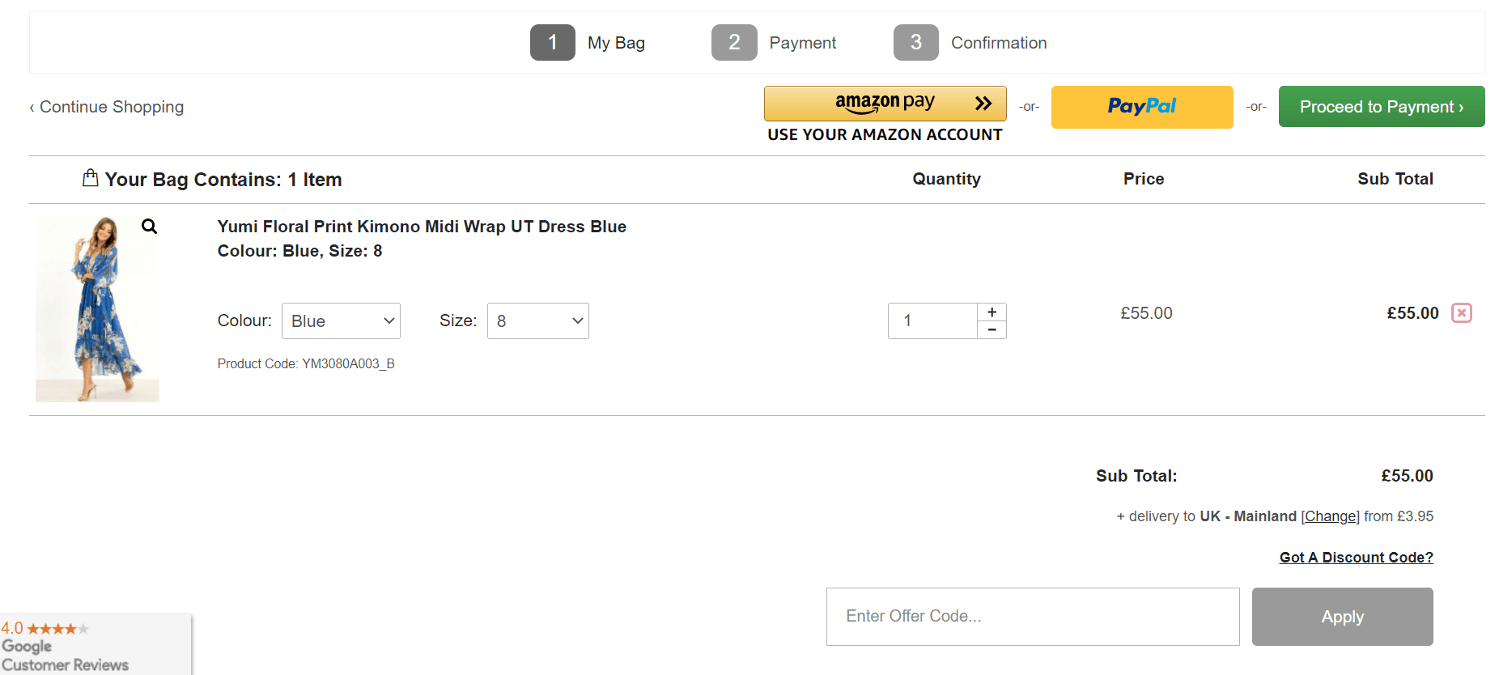This screenshot has width=1500, height=675.
Task: Click the Amazon Pay payment icon
Action: point(884,102)
